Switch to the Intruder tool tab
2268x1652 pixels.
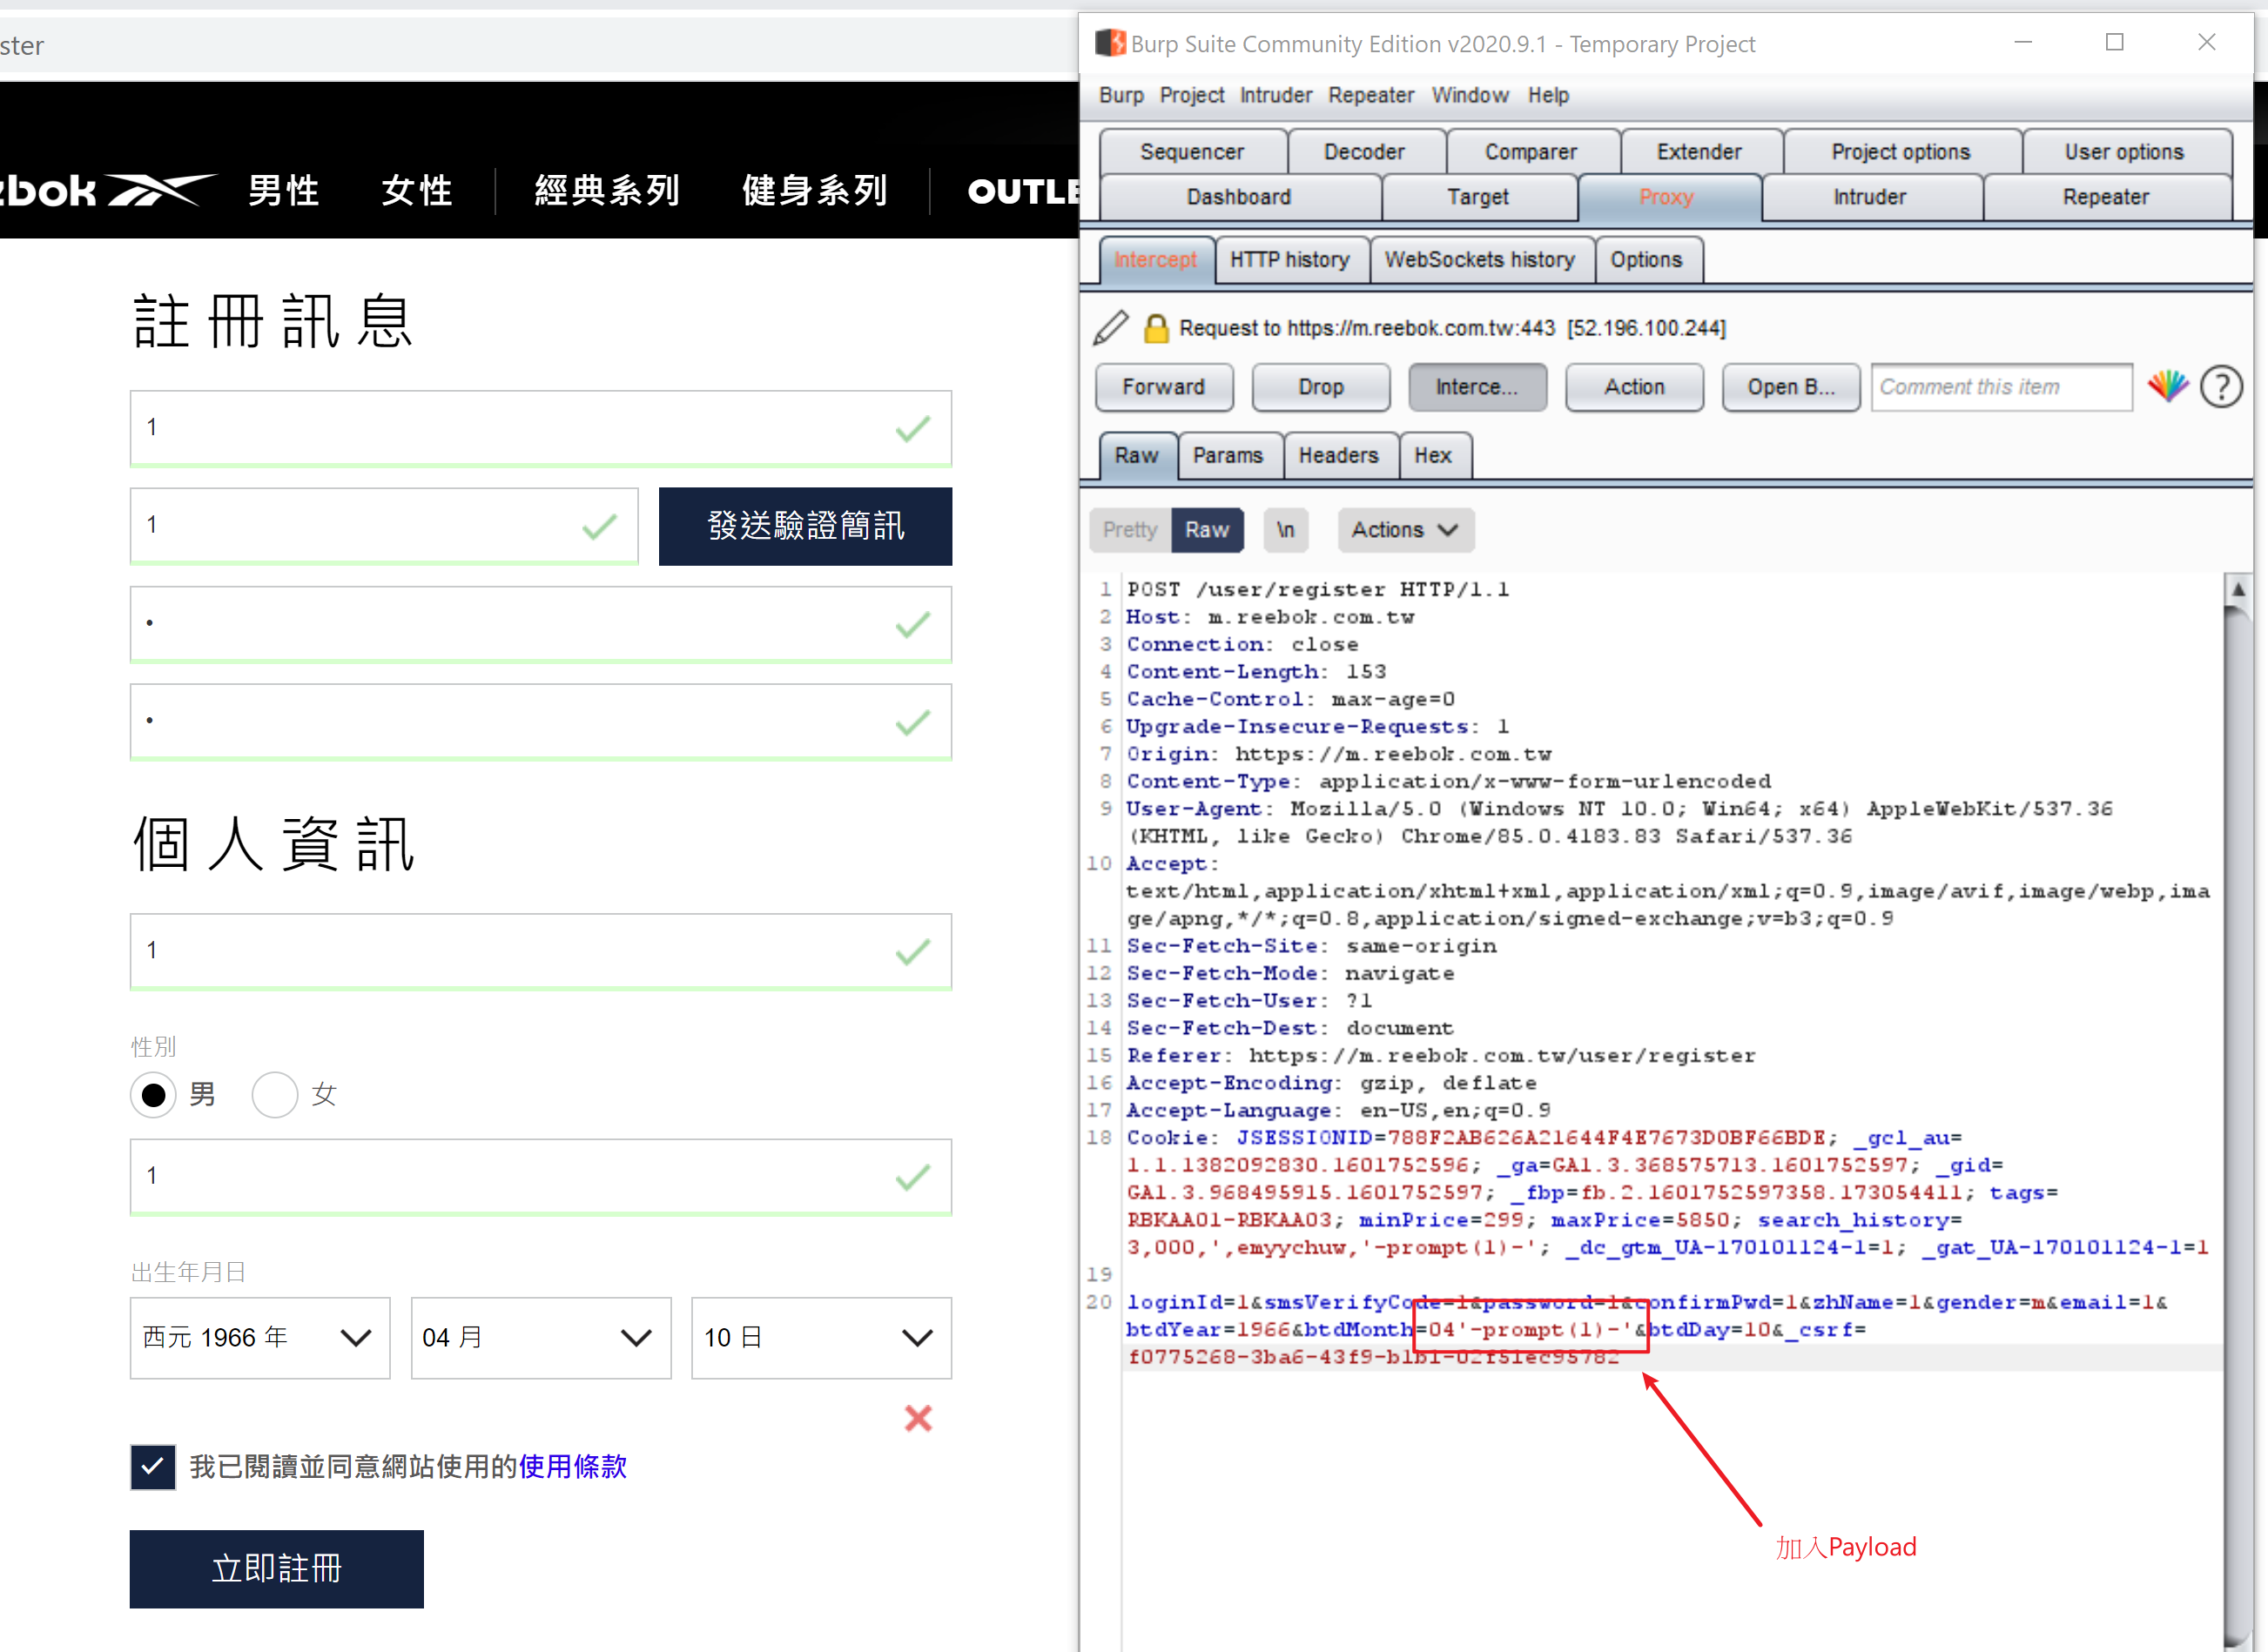click(x=1870, y=197)
